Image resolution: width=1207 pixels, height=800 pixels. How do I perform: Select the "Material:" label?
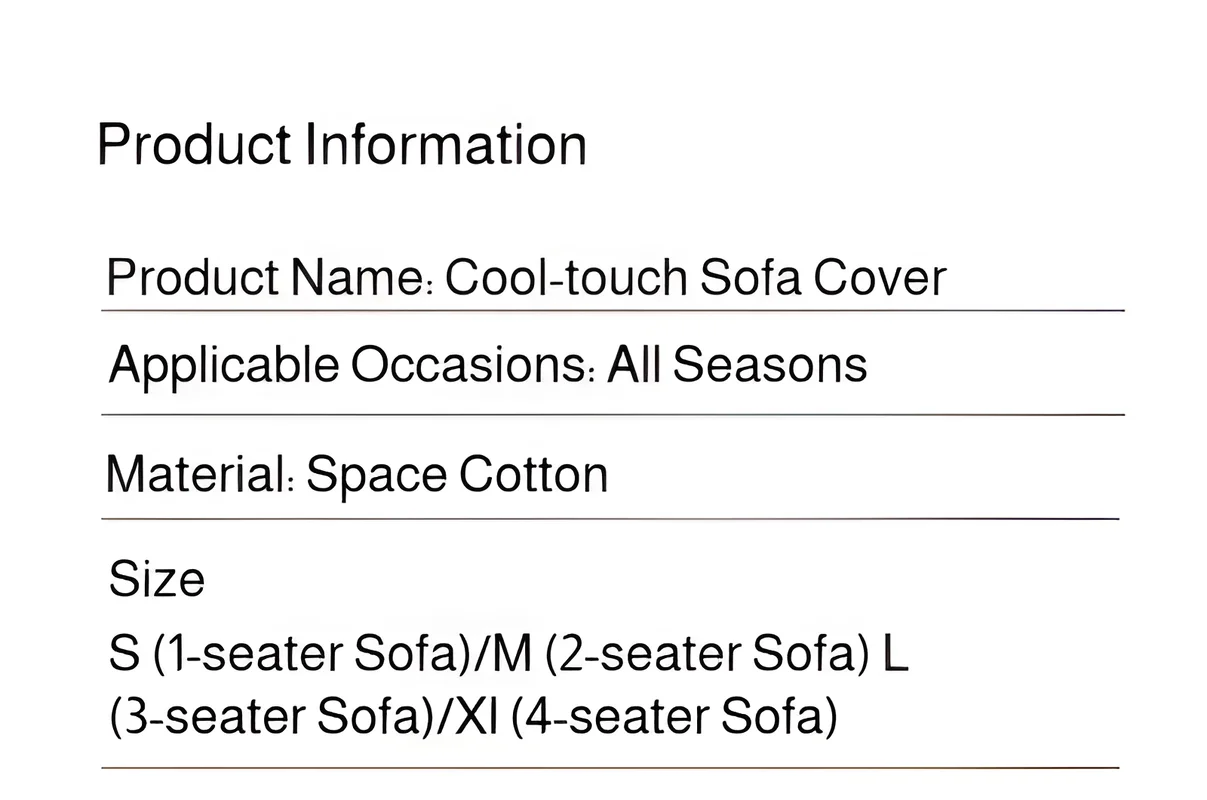[x=200, y=474]
